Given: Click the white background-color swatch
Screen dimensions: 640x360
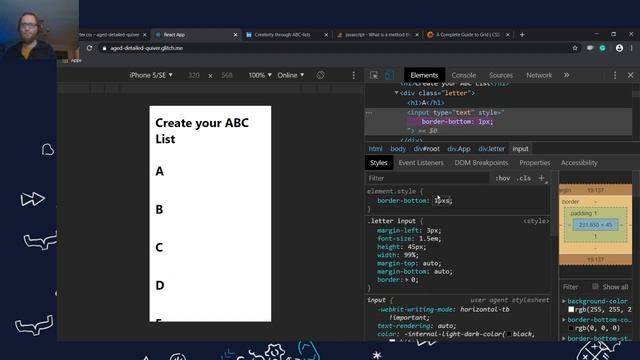Looking at the screenshot, I should (571, 310).
